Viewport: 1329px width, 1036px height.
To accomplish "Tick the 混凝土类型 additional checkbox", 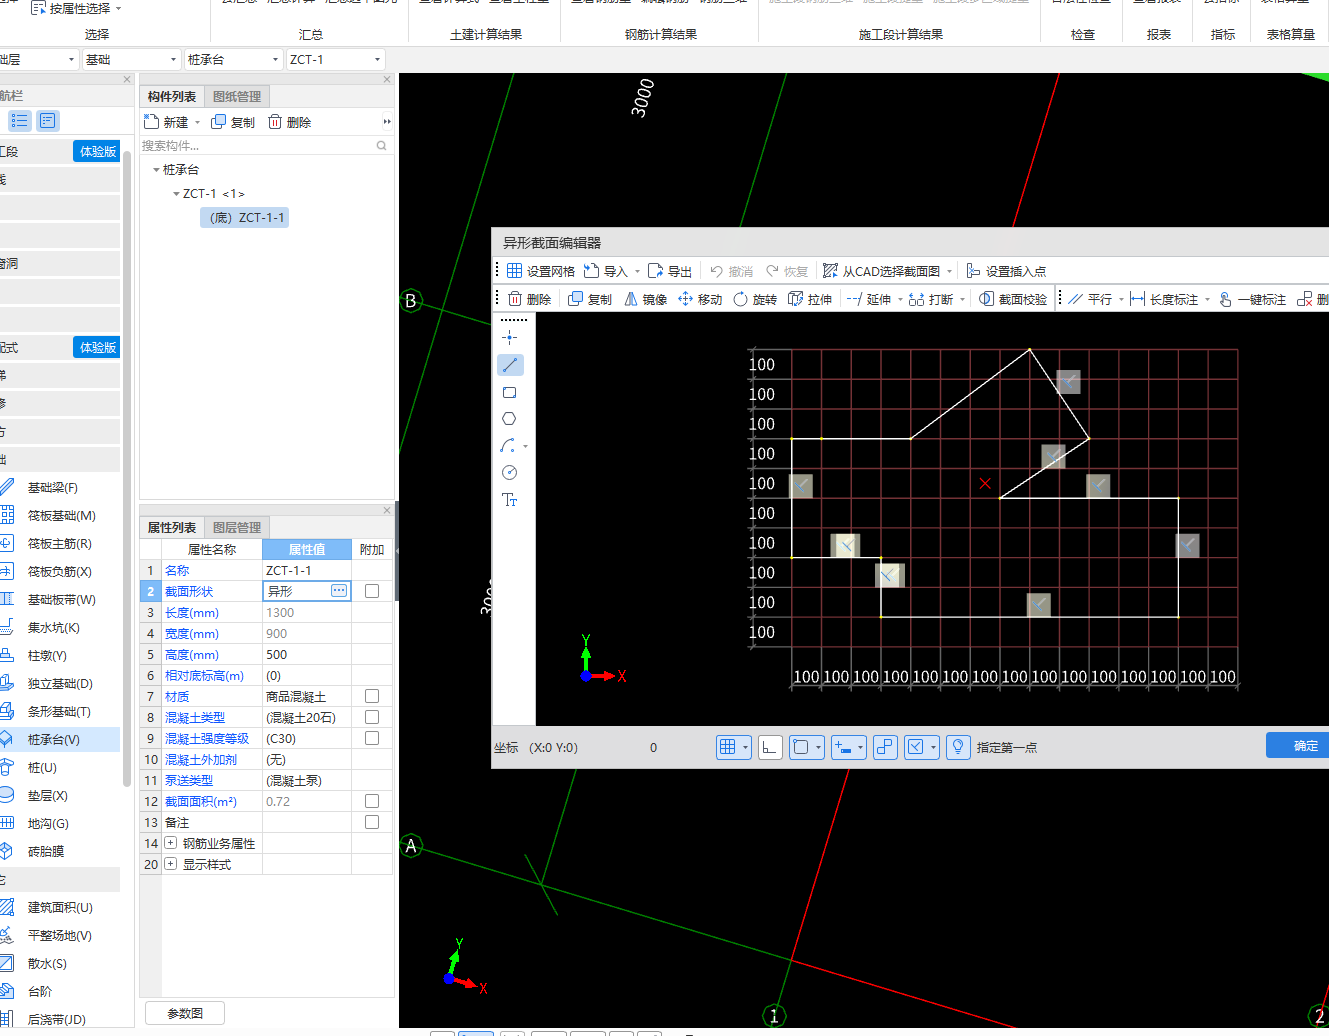I will click(x=372, y=717).
